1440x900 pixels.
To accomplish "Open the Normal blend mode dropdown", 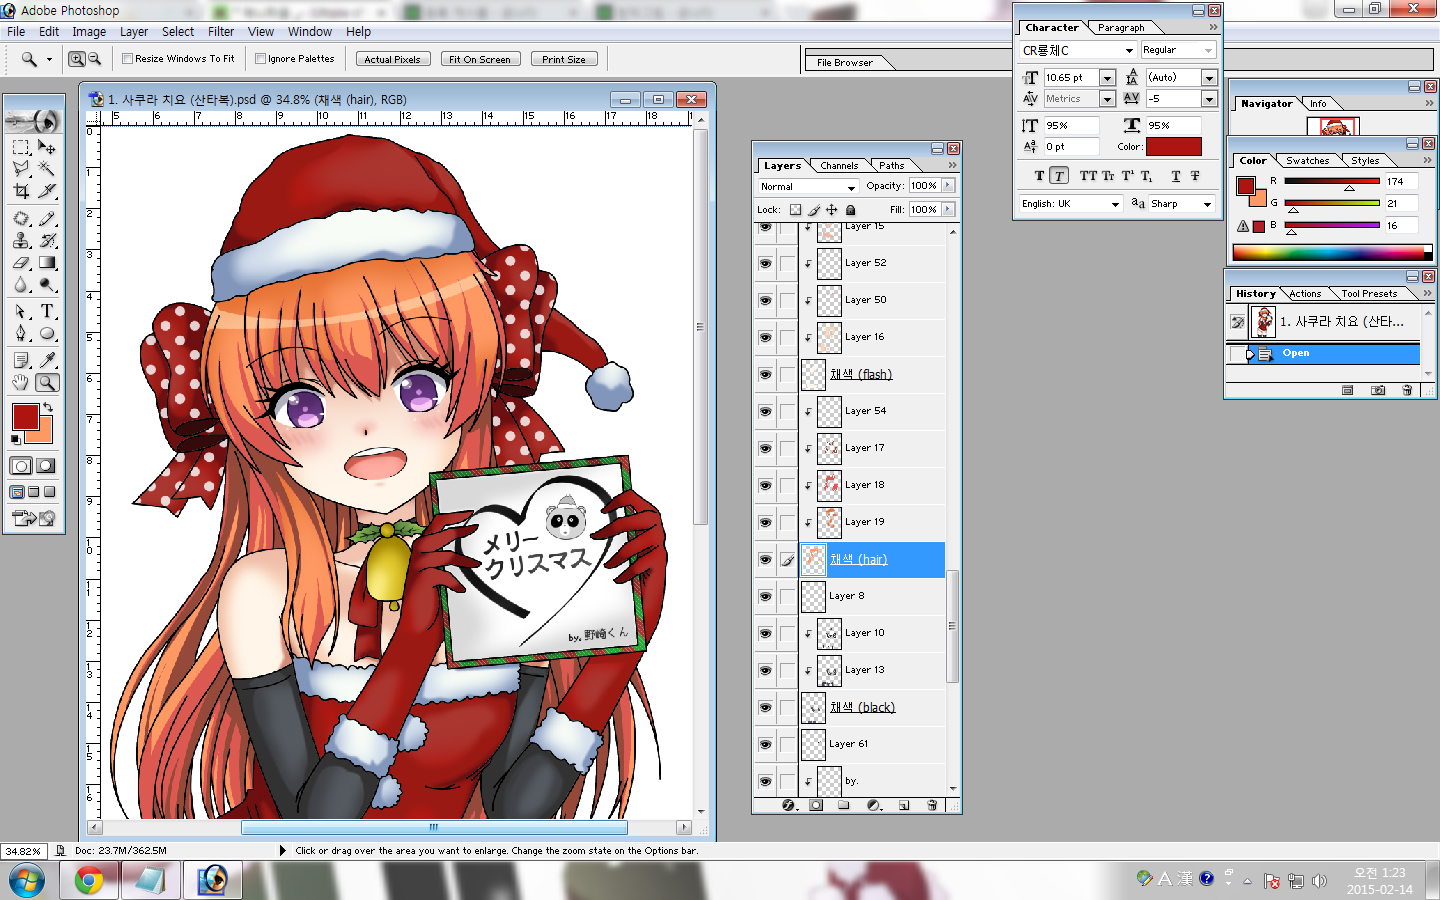I will (808, 187).
